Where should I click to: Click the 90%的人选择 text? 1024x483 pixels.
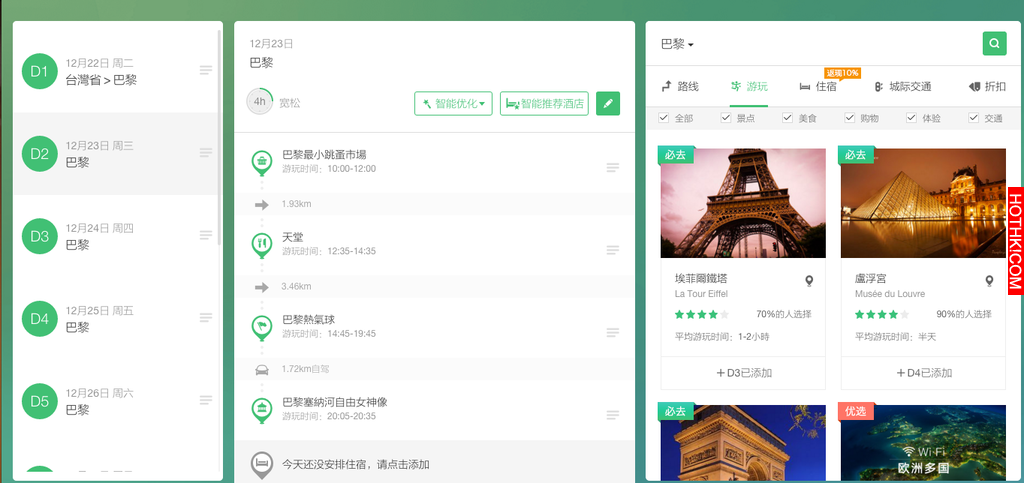tap(964, 315)
